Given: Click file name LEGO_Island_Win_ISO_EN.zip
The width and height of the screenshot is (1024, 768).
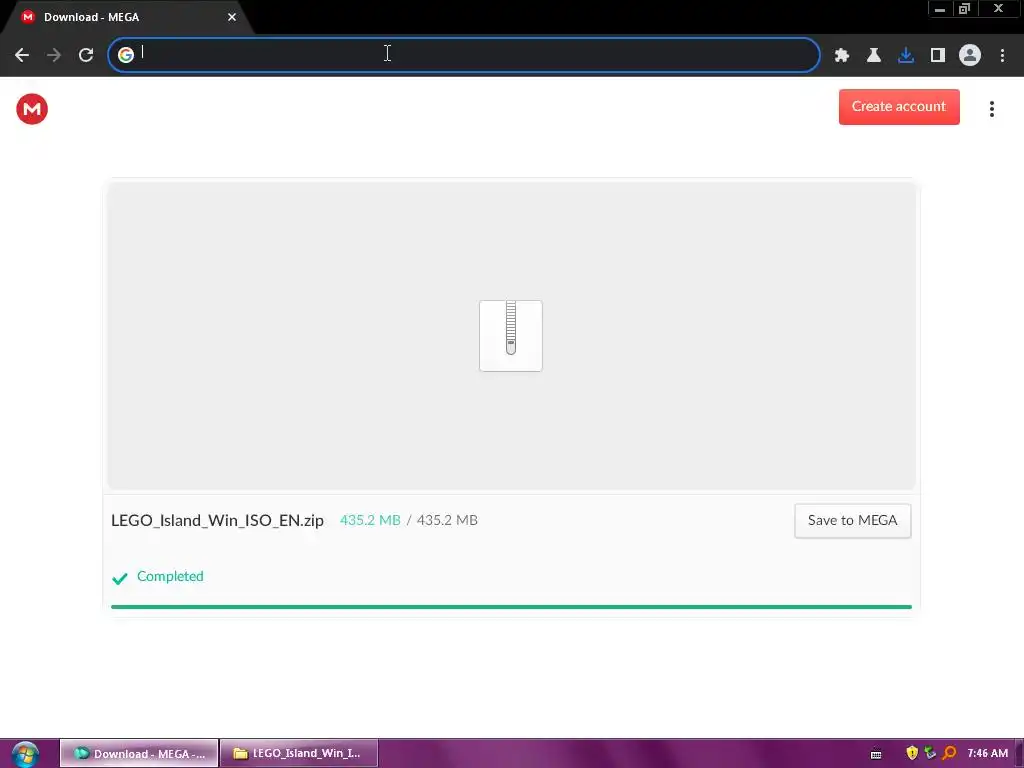Looking at the screenshot, I should [x=217, y=520].
